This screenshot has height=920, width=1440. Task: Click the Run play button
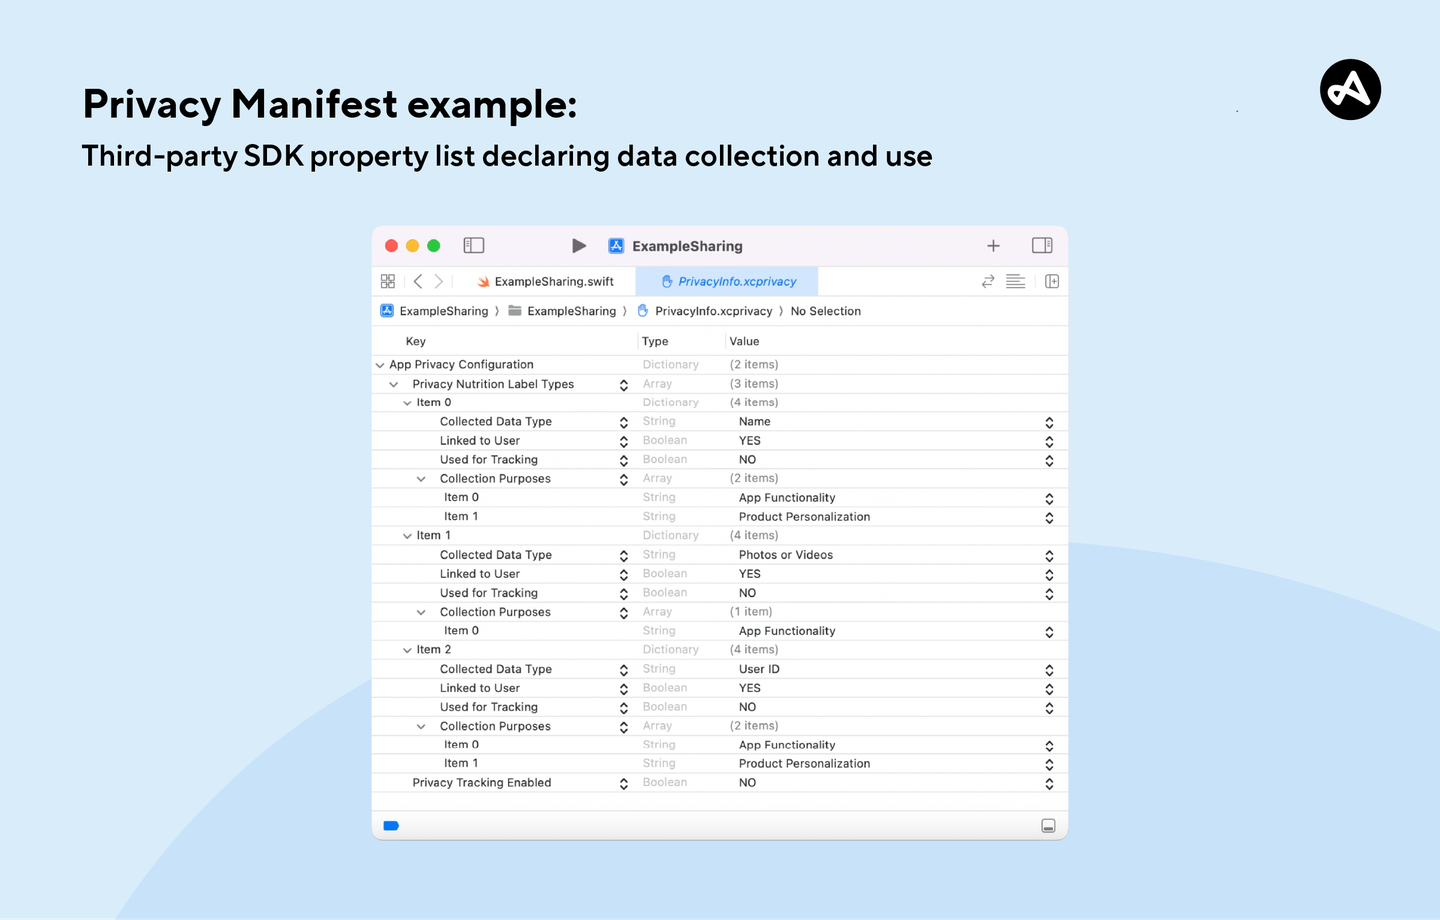[579, 245]
